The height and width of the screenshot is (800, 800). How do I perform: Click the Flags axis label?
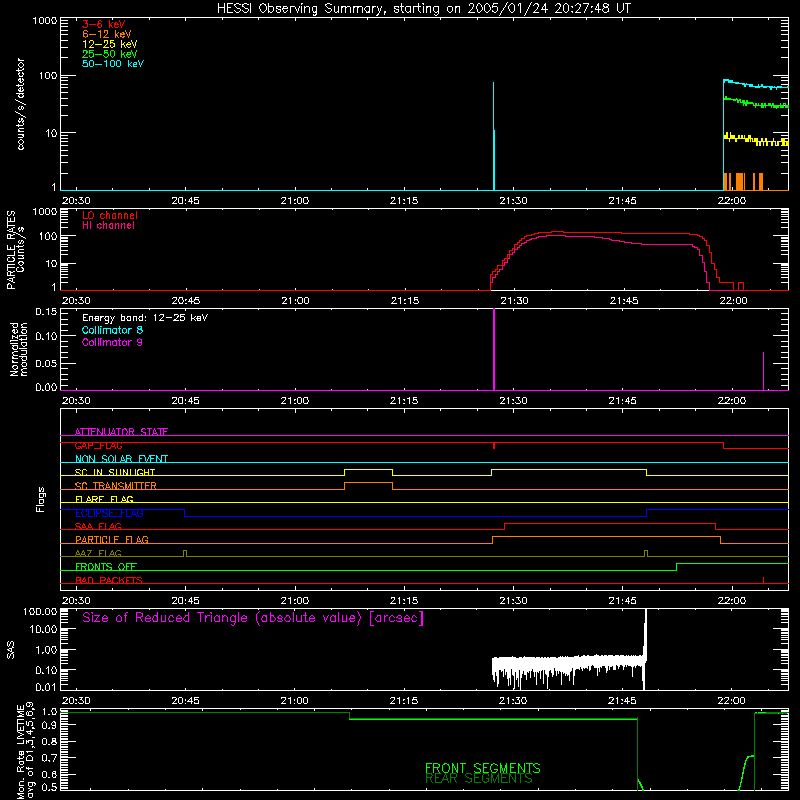41,499
